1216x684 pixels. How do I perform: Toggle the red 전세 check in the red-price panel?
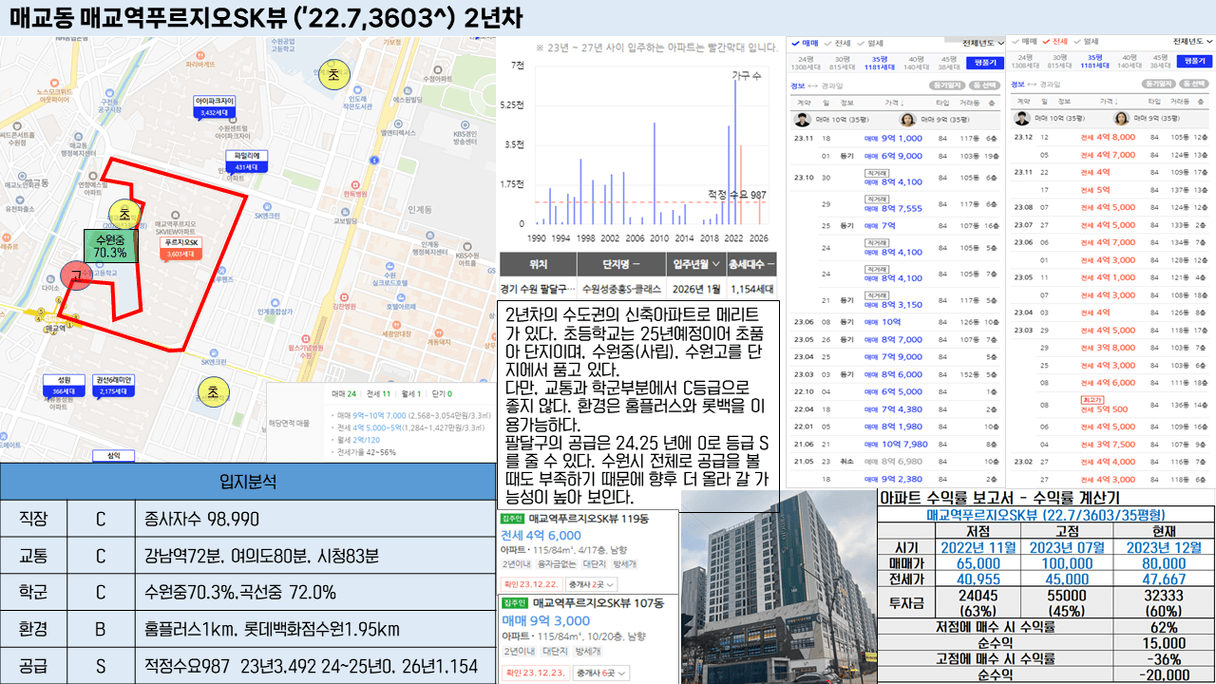coord(1055,42)
